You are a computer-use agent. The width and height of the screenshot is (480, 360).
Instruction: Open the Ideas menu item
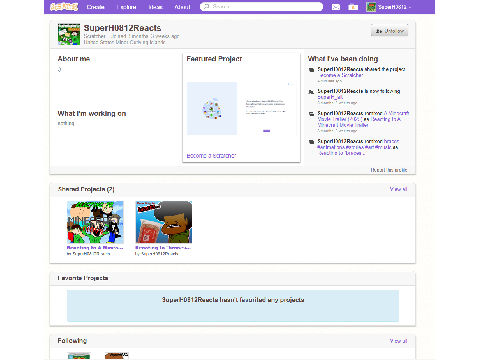[156, 7]
